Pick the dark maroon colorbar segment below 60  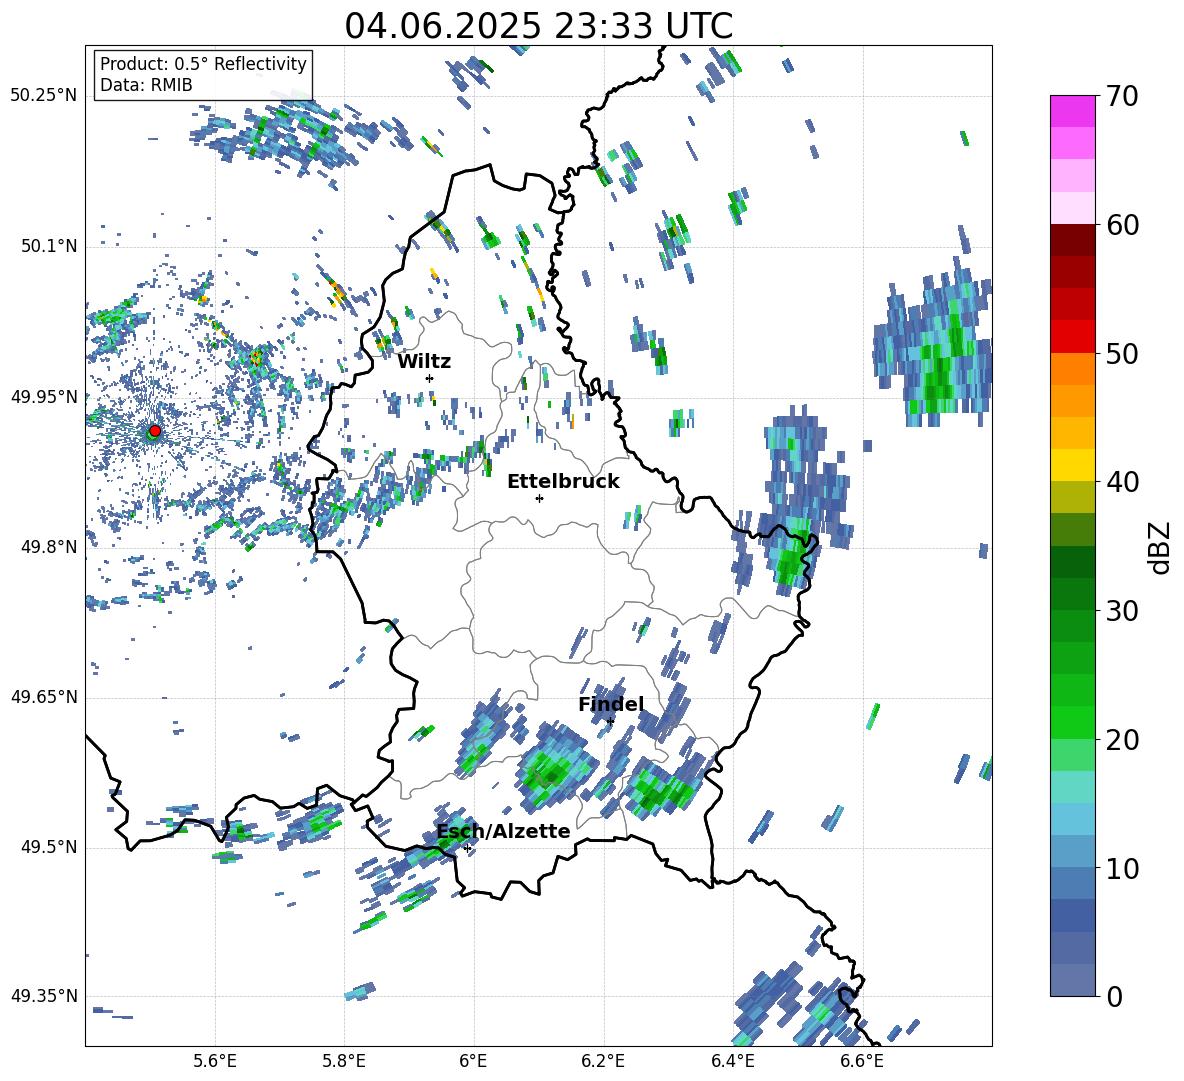pyautogui.click(x=1072, y=241)
